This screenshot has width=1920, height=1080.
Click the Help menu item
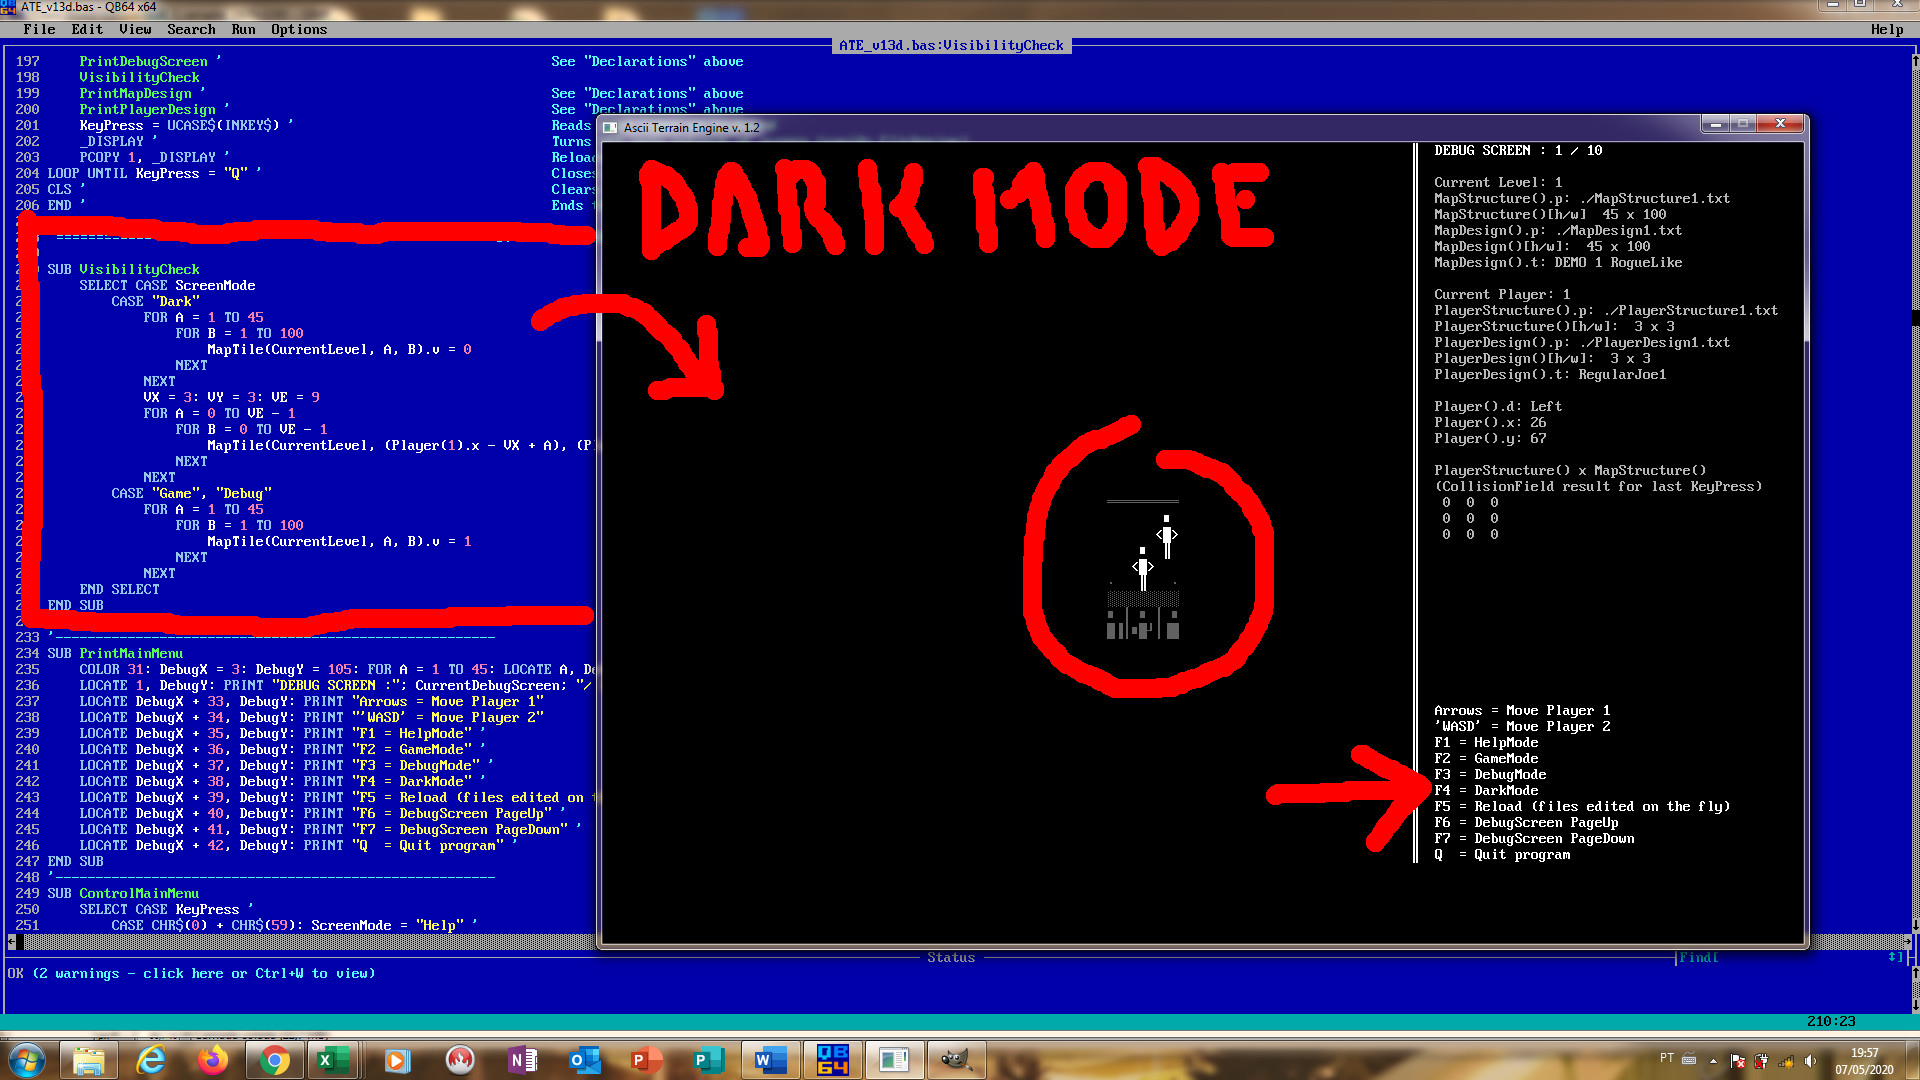1886,29
